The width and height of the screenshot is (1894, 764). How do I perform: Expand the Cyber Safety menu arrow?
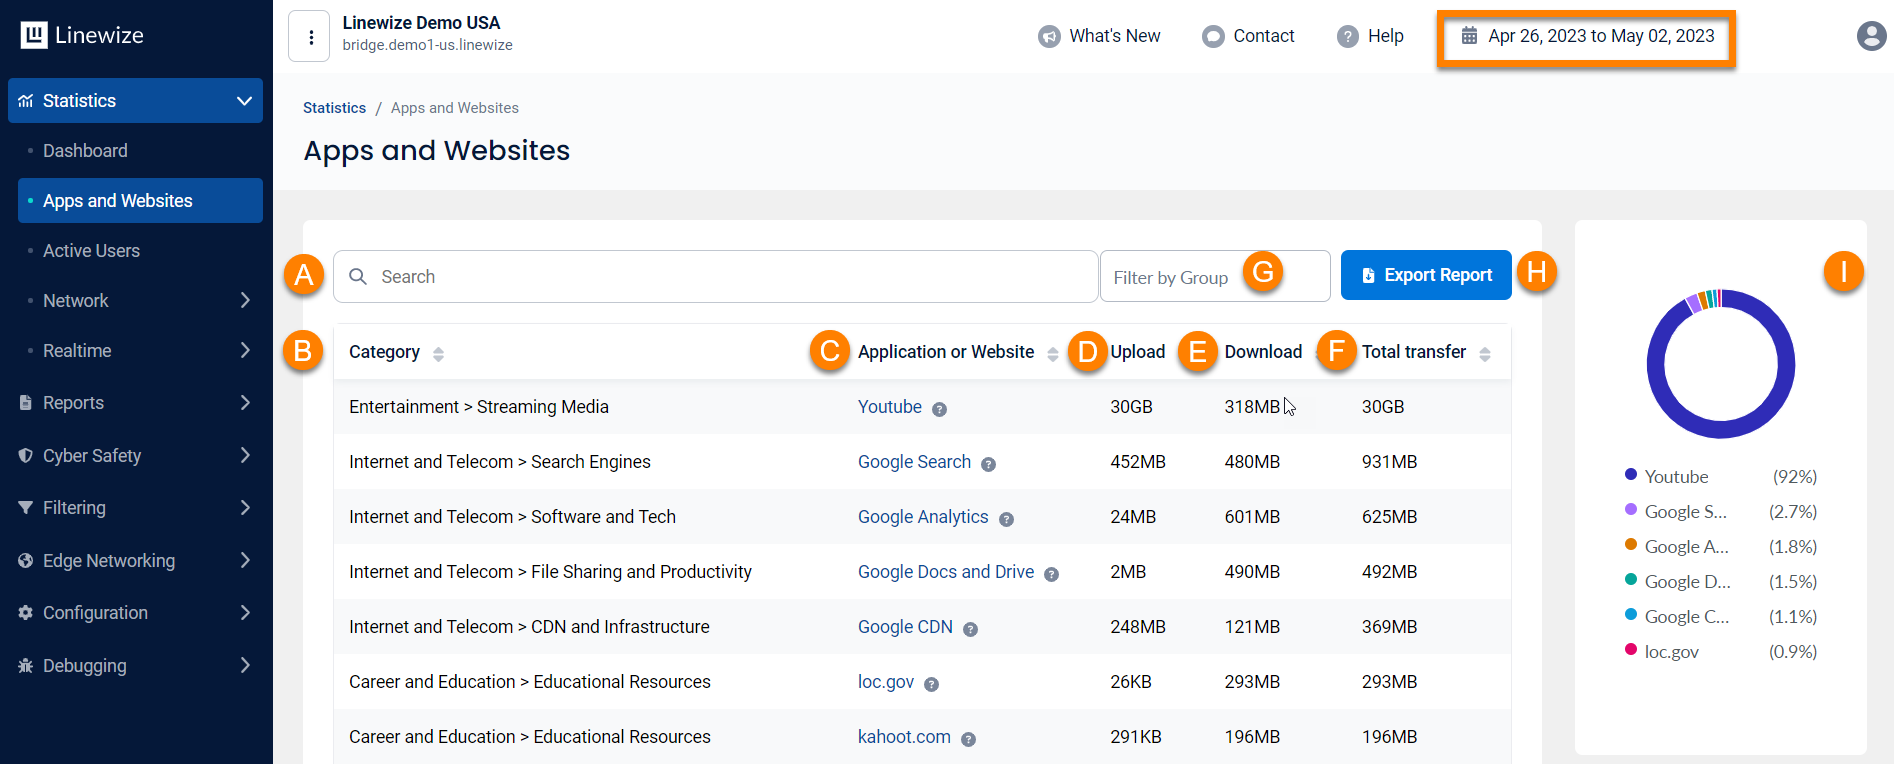coord(245,455)
